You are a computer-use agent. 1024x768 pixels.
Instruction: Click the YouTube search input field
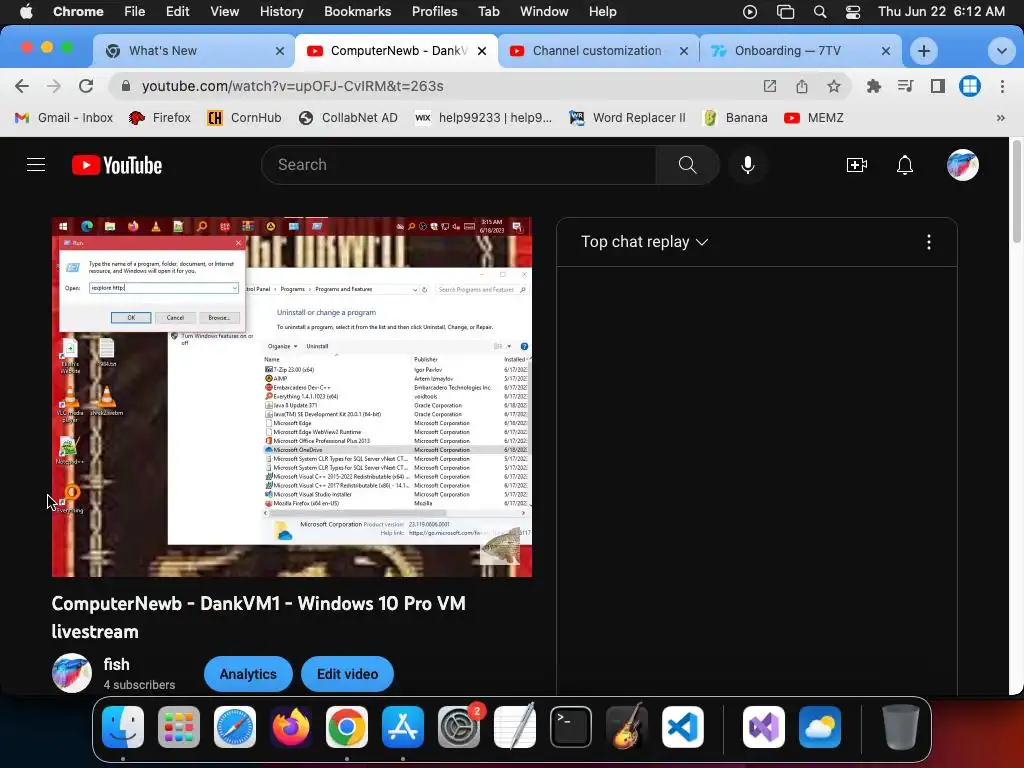[459, 165]
